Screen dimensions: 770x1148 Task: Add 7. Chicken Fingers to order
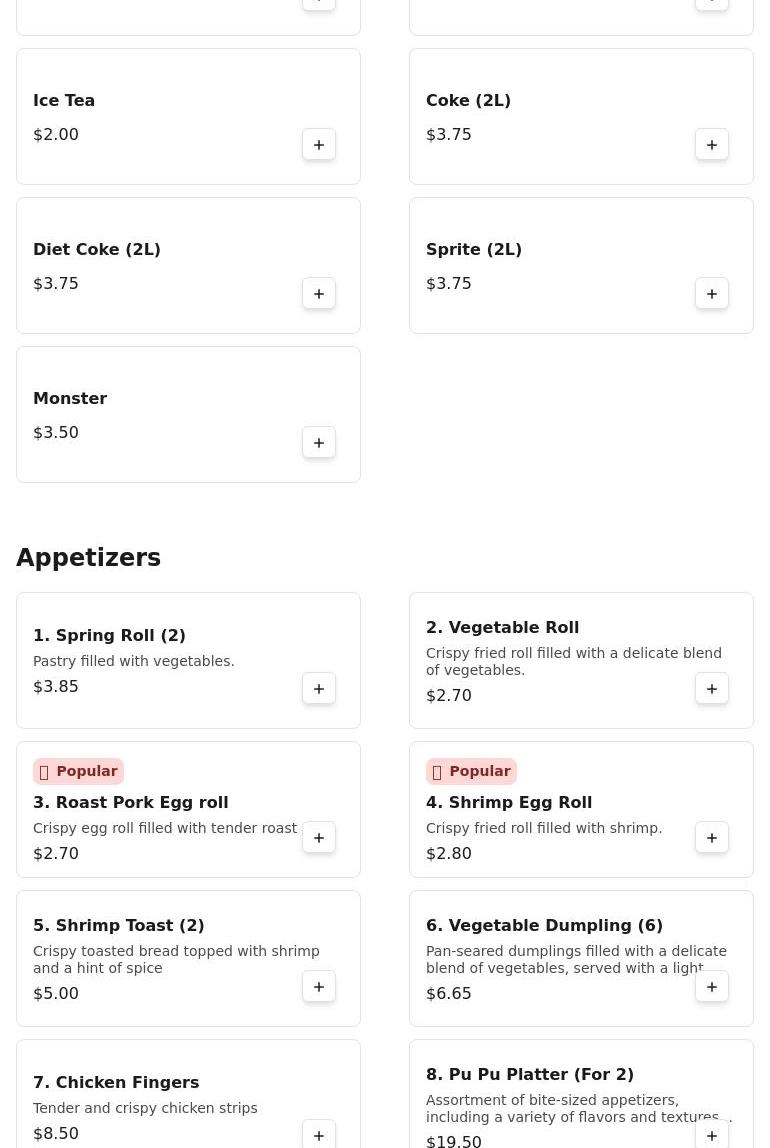tap(319, 1136)
